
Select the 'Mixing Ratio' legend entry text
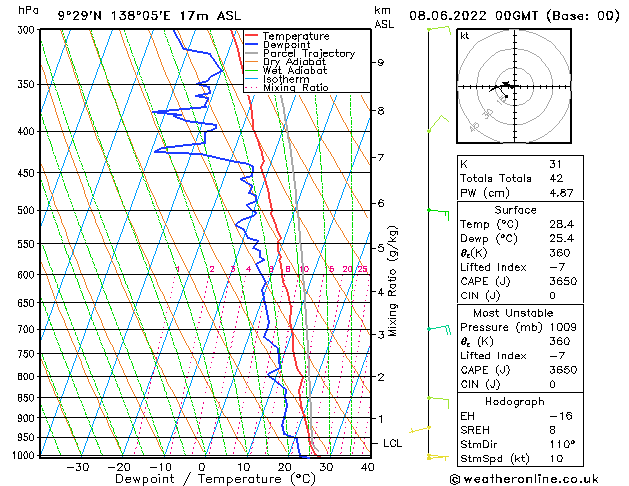tap(296, 88)
